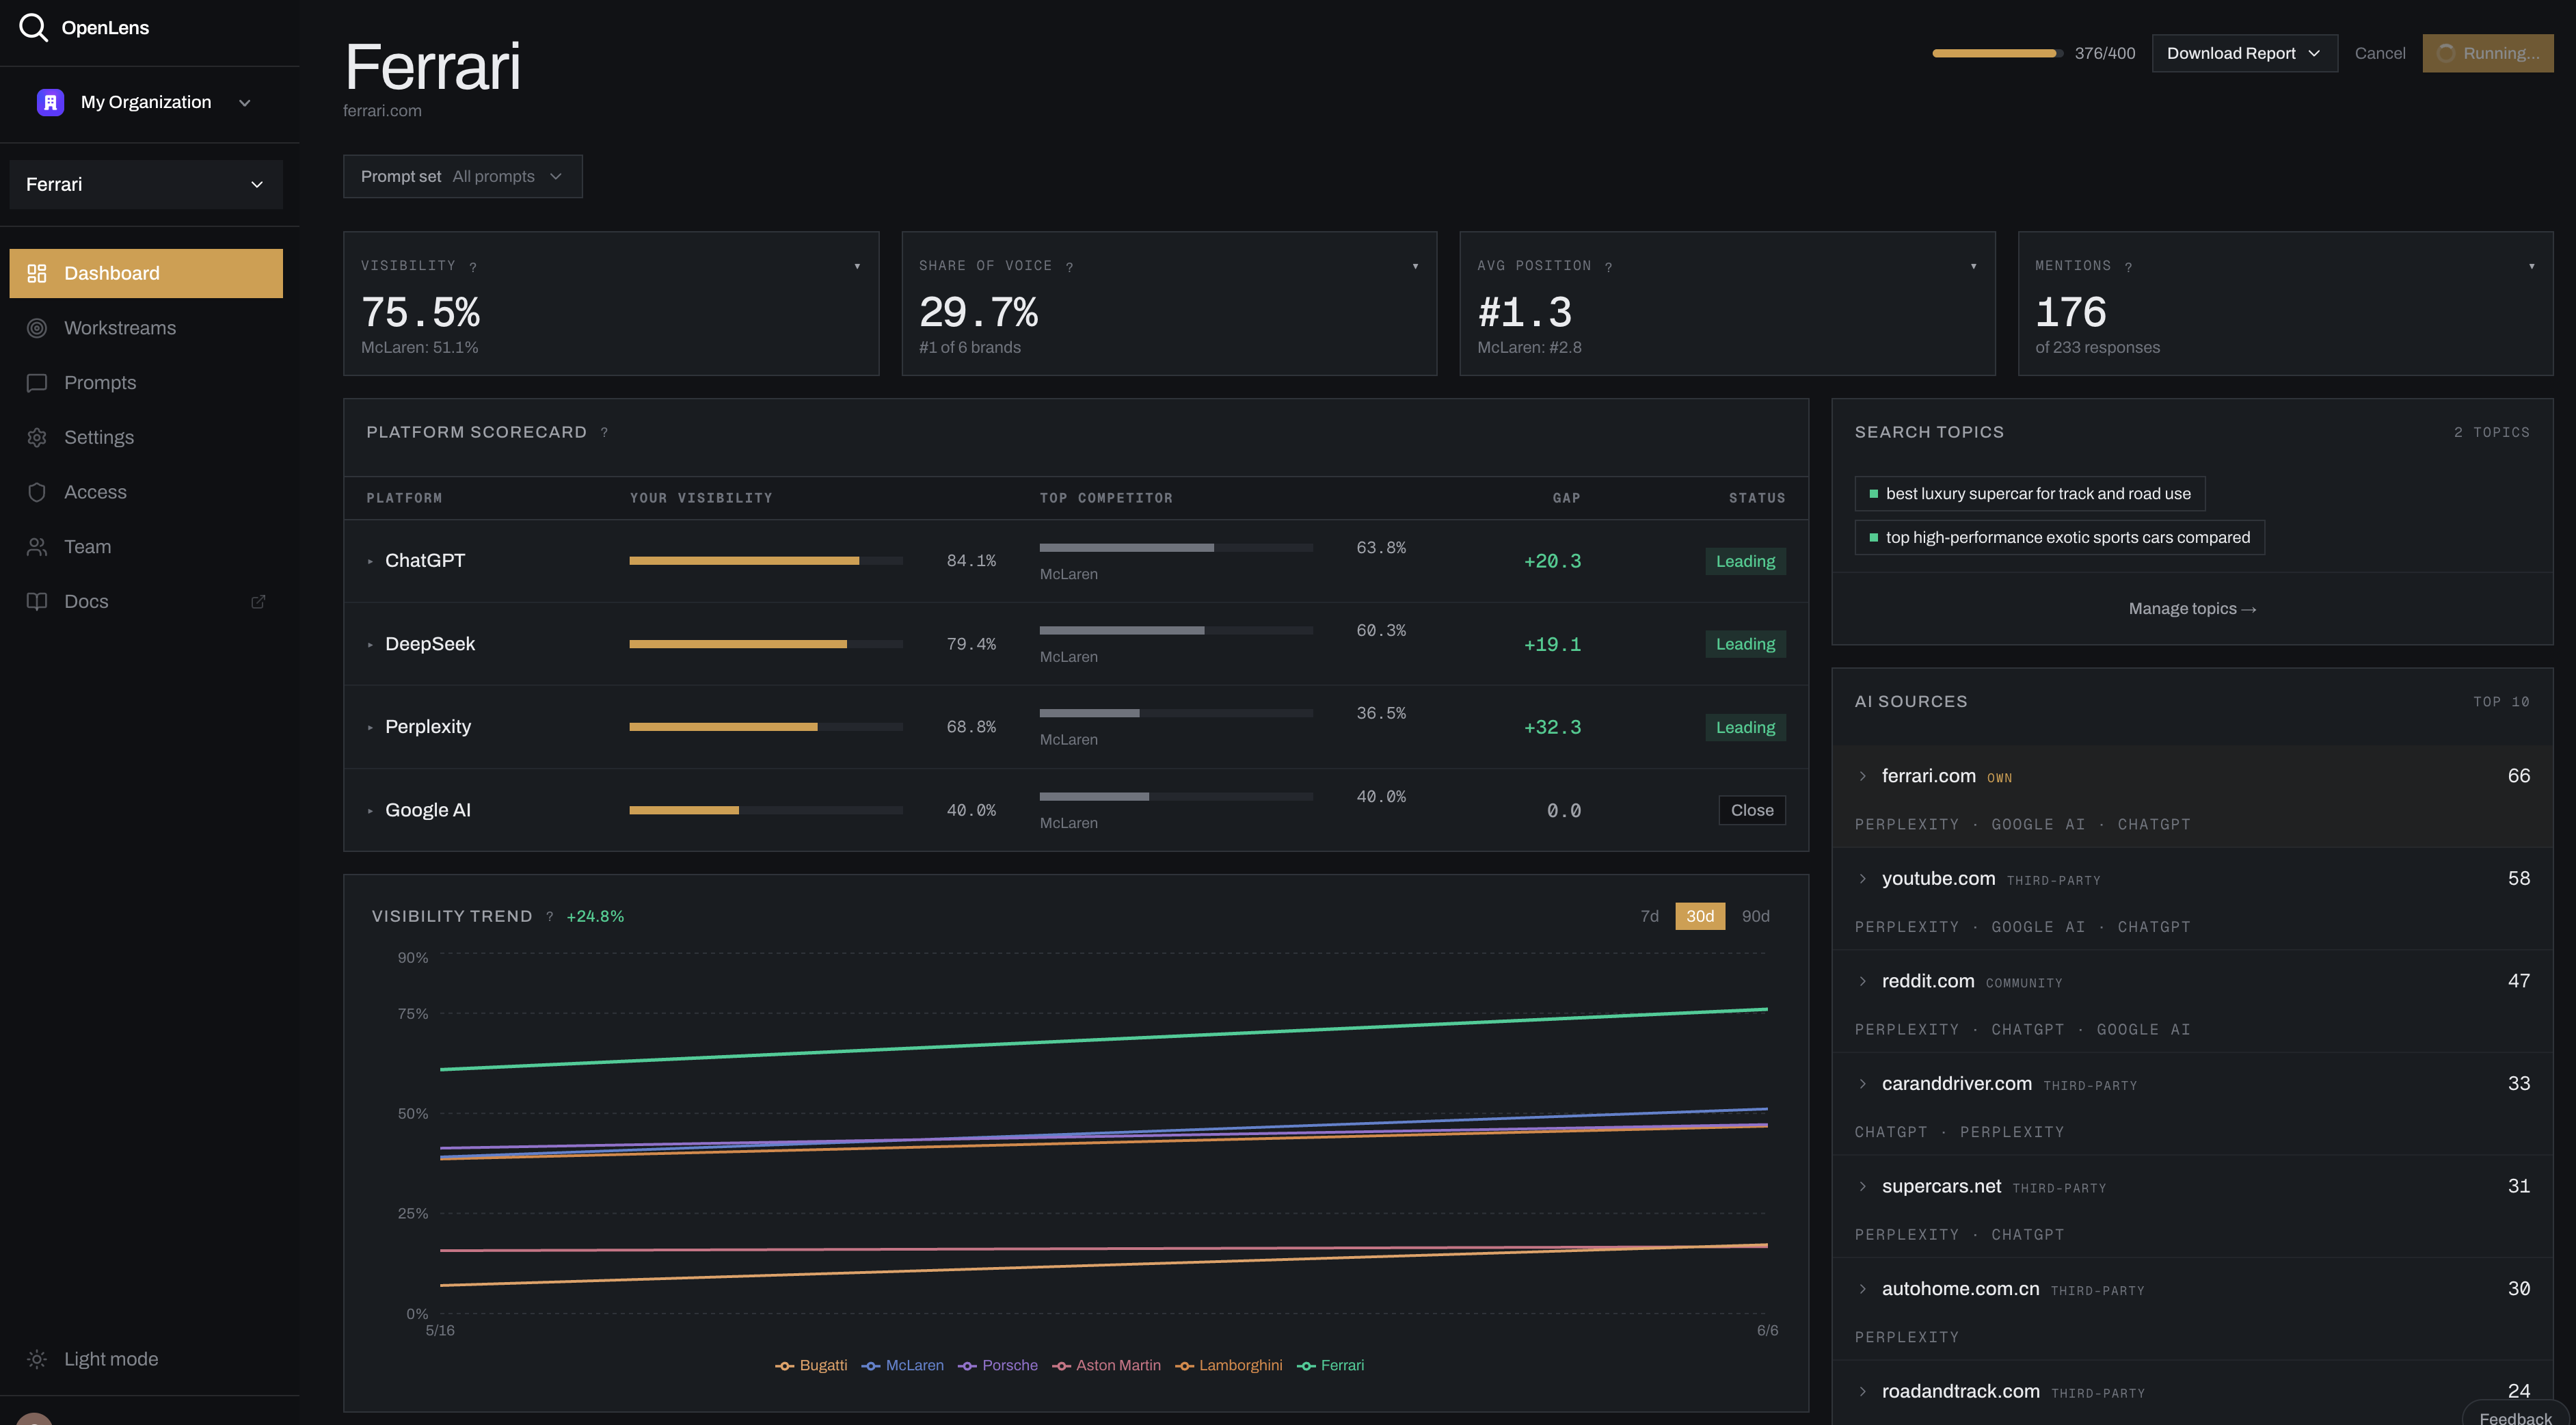Toggle Porsche series in chart legend
Viewport: 2576px width, 1425px height.
[997, 1366]
